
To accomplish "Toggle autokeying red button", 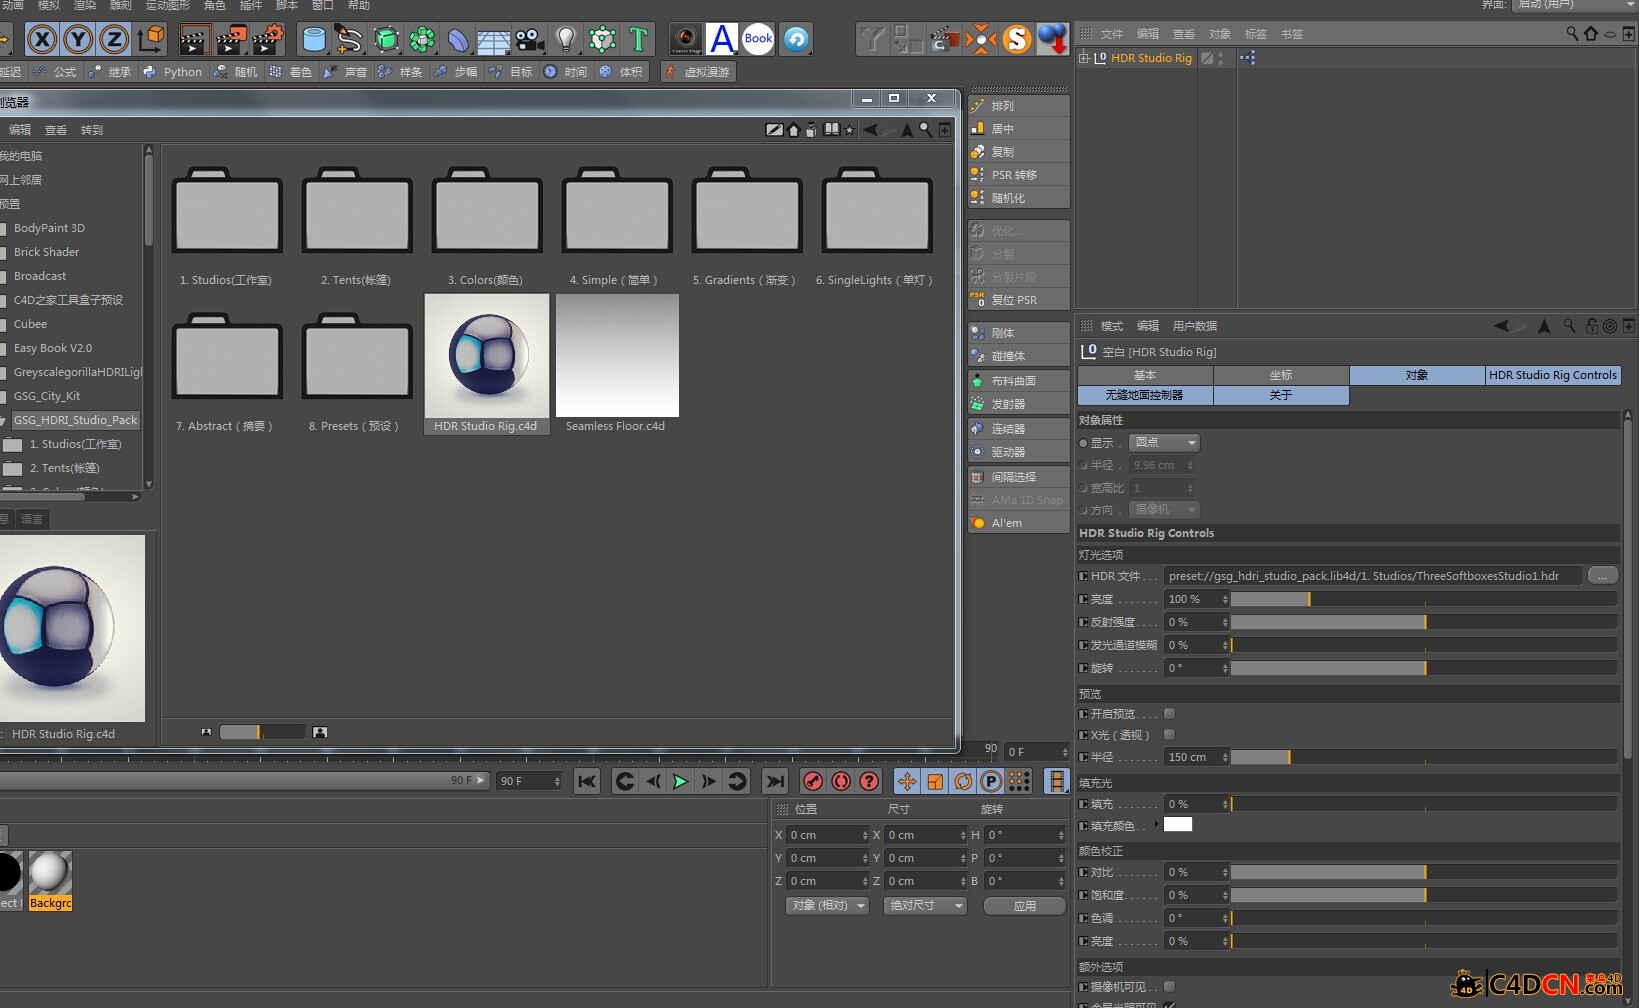I will [x=841, y=781].
